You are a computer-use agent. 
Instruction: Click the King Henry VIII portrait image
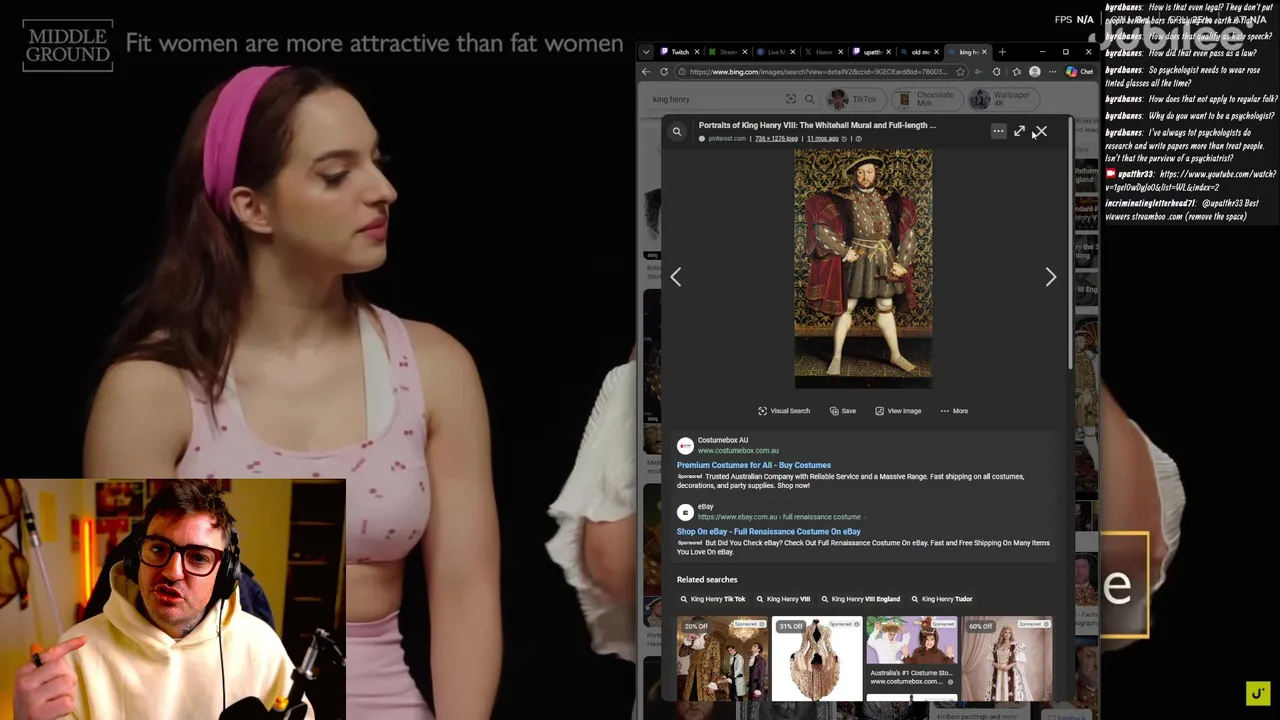click(863, 268)
